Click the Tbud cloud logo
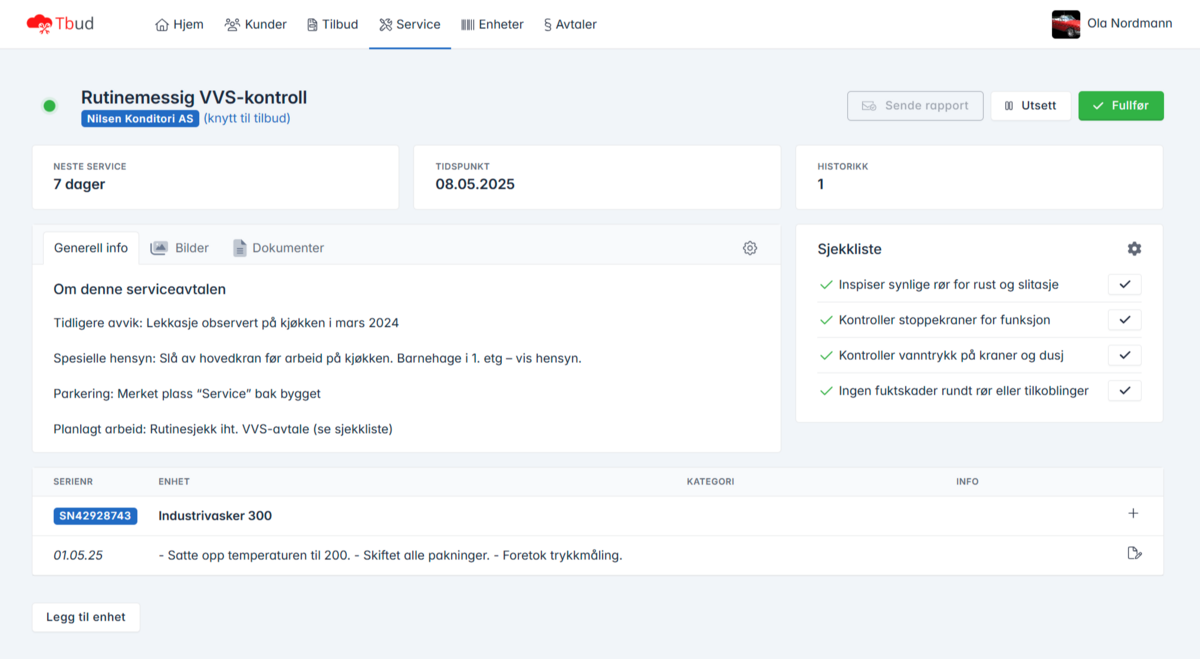 tap(39, 24)
